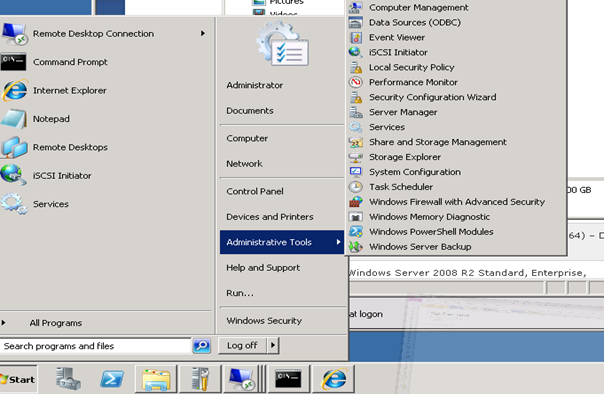Click server tools icon with wrench on taskbar
Screen dimensions: 604x394
[200, 379]
